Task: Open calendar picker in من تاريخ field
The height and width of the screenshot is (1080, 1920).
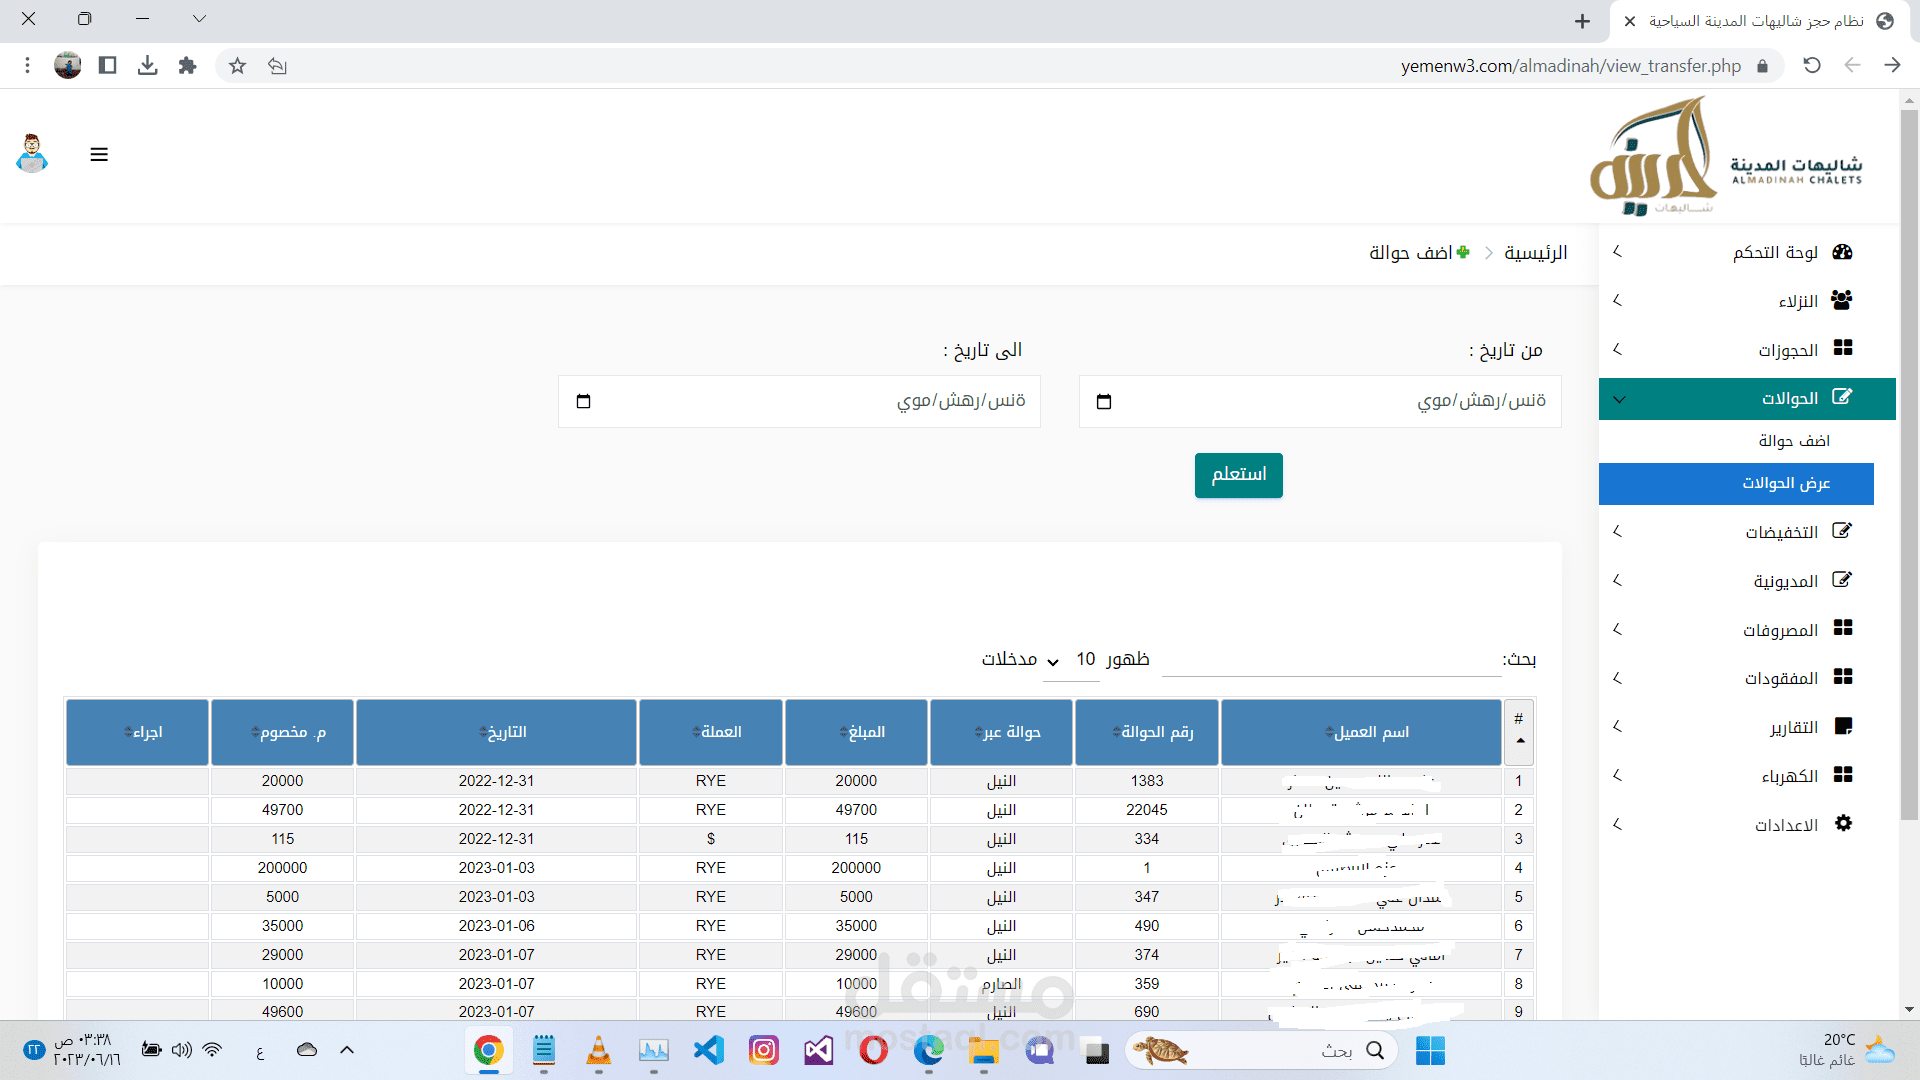Action: point(1104,402)
